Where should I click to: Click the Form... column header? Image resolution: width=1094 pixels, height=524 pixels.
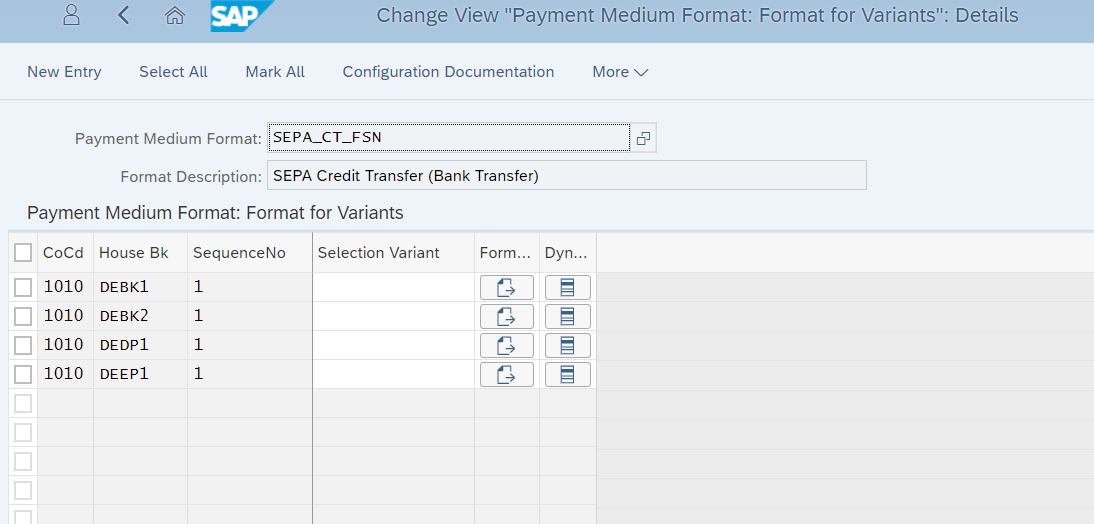[506, 253]
